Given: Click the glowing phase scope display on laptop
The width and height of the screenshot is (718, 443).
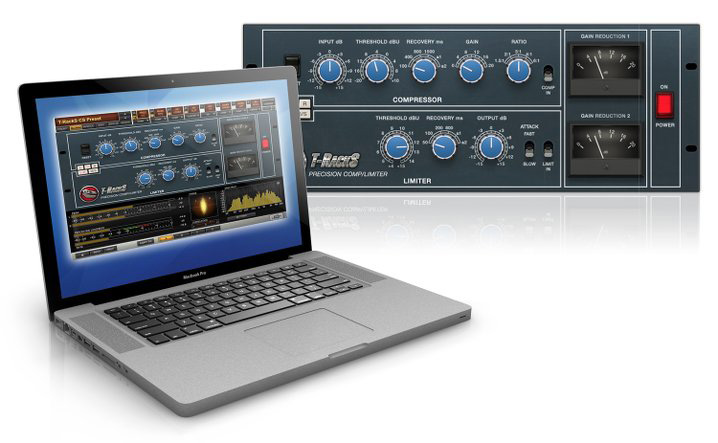Looking at the screenshot, I should point(204,207).
